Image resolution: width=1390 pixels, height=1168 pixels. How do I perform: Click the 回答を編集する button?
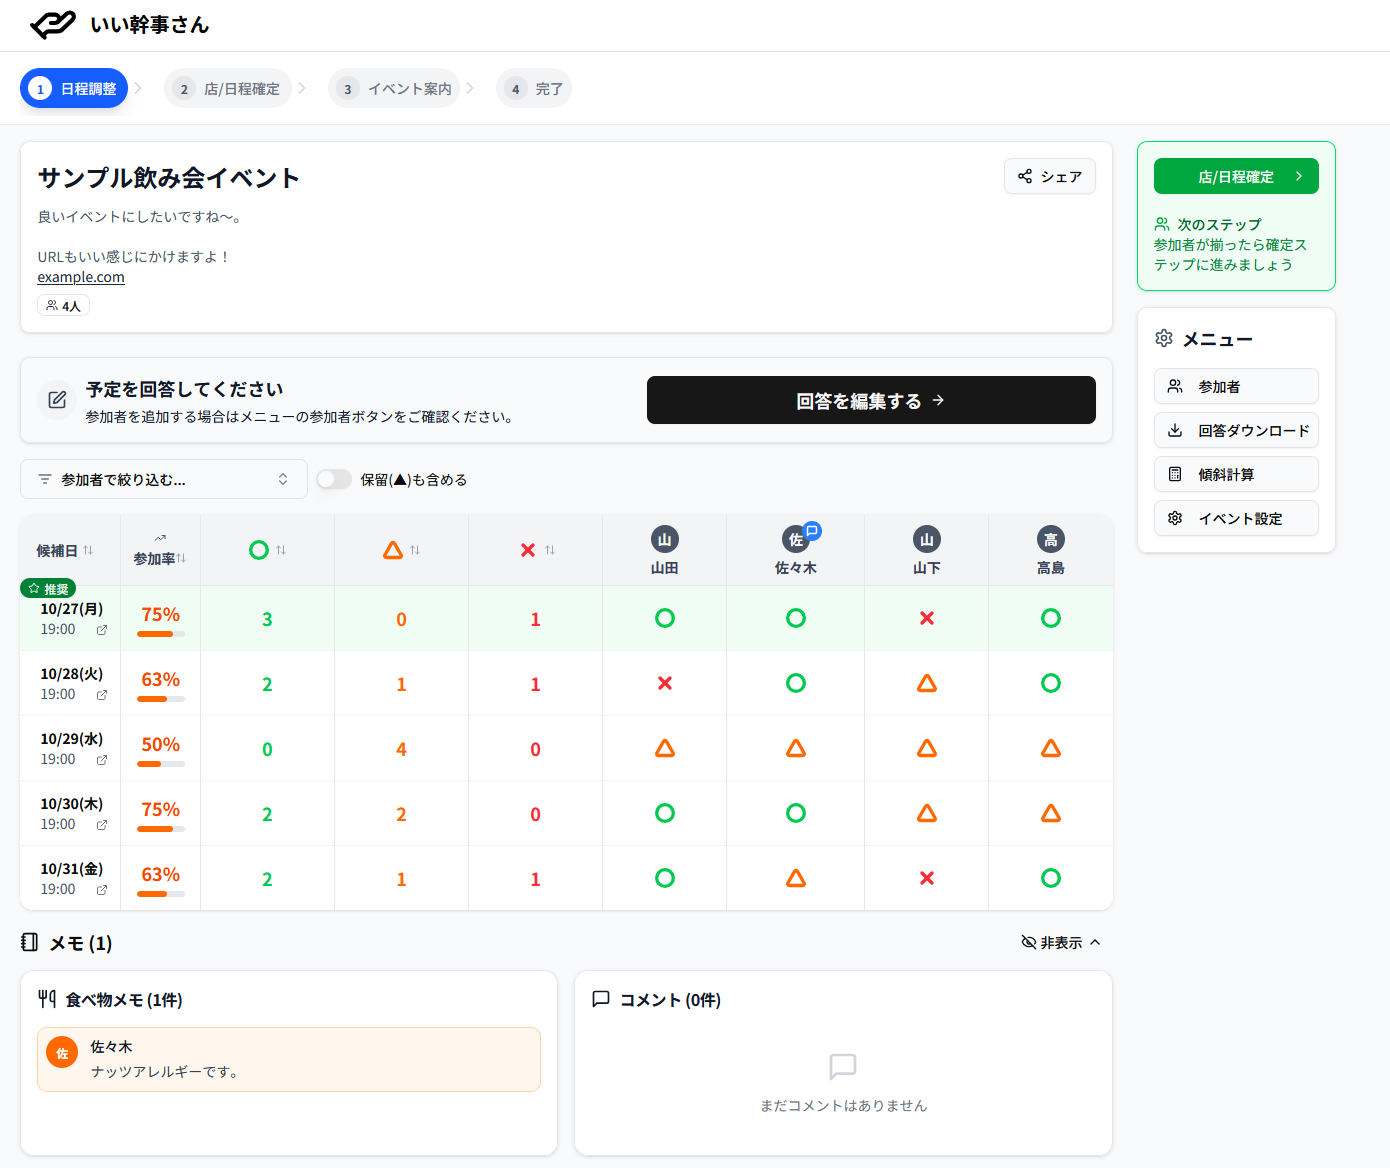870,401
